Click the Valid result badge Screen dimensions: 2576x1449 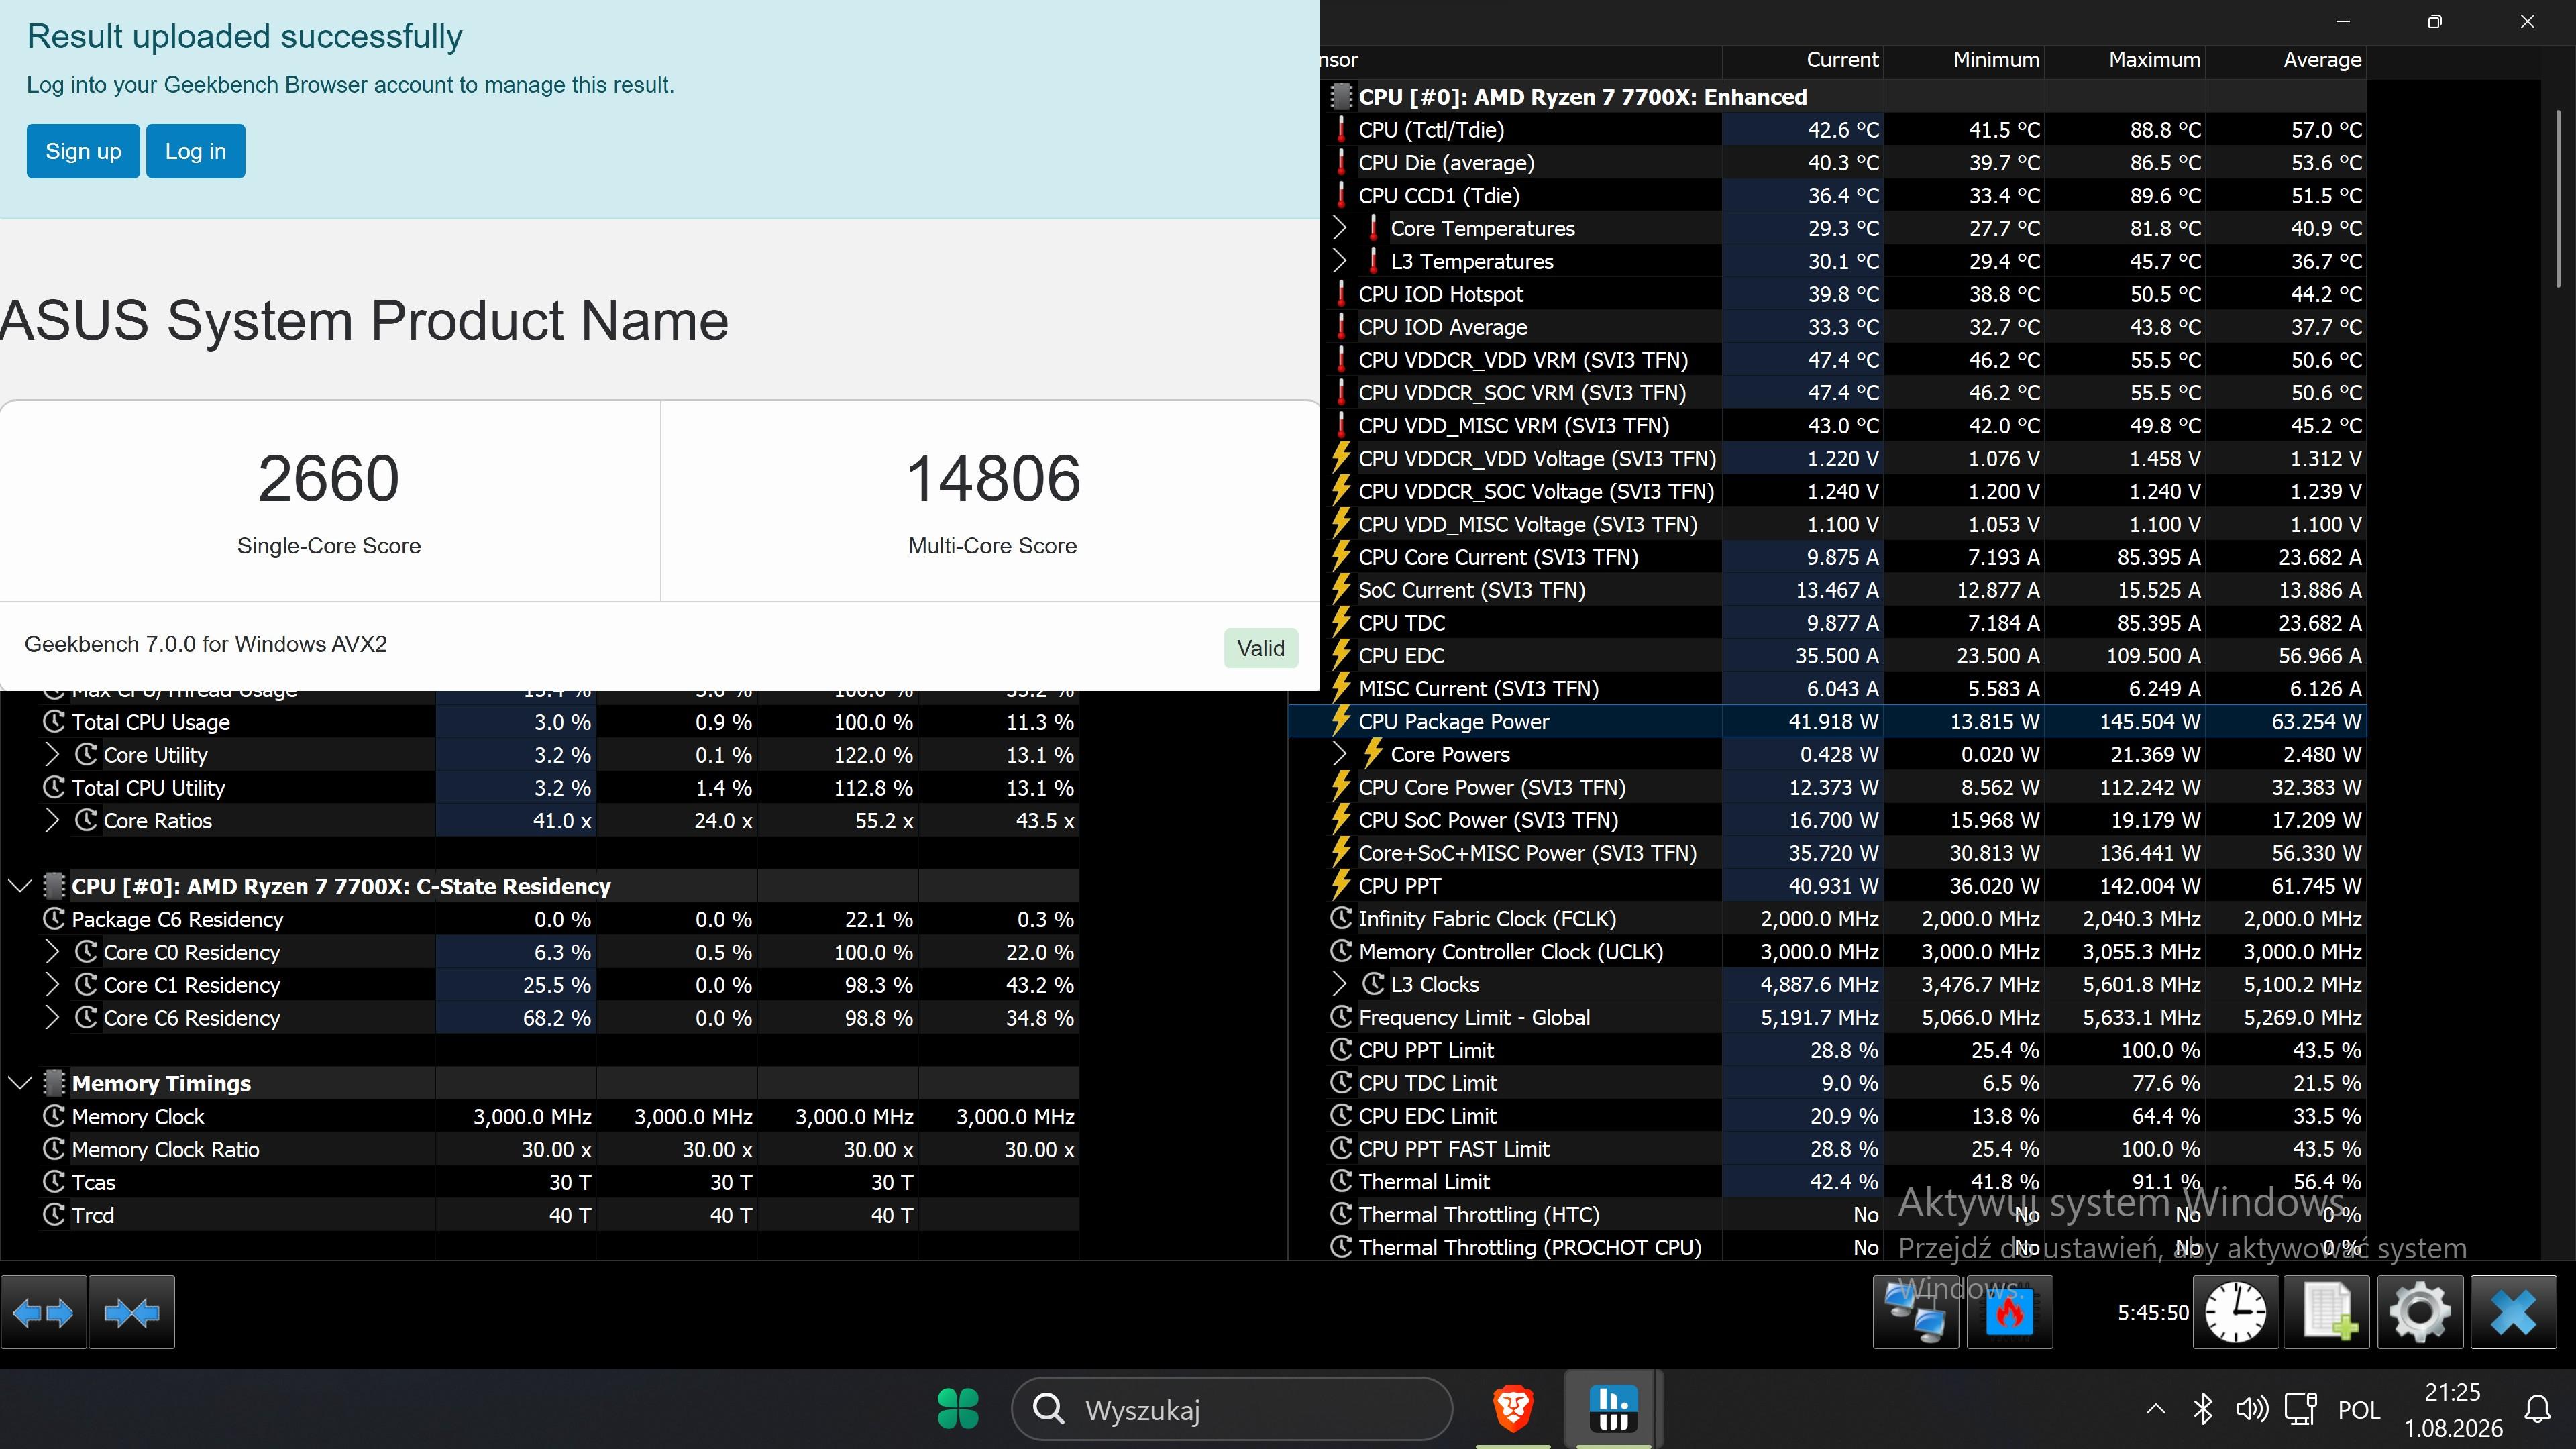(1261, 648)
